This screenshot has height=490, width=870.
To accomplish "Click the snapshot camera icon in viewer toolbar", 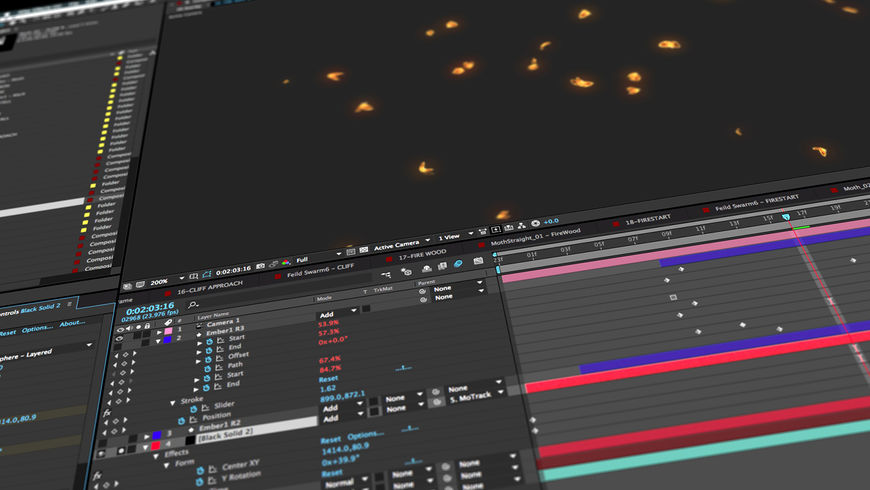I will 259,266.
